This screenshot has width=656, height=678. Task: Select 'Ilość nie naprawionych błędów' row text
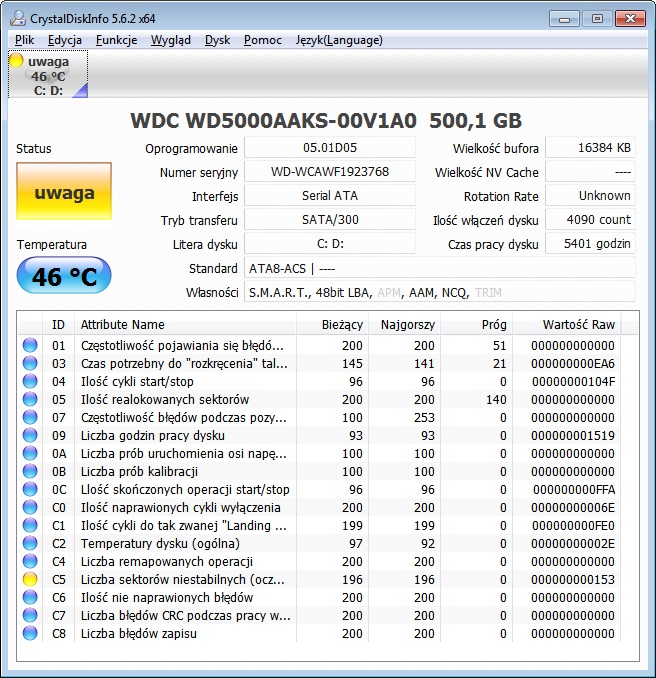pyautogui.click(x=167, y=597)
